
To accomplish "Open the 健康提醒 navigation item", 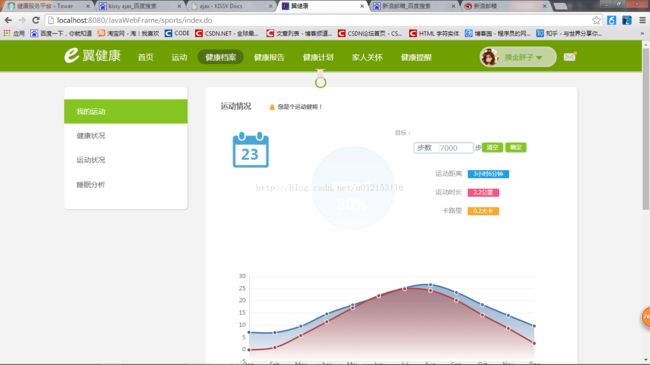I will point(416,57).
